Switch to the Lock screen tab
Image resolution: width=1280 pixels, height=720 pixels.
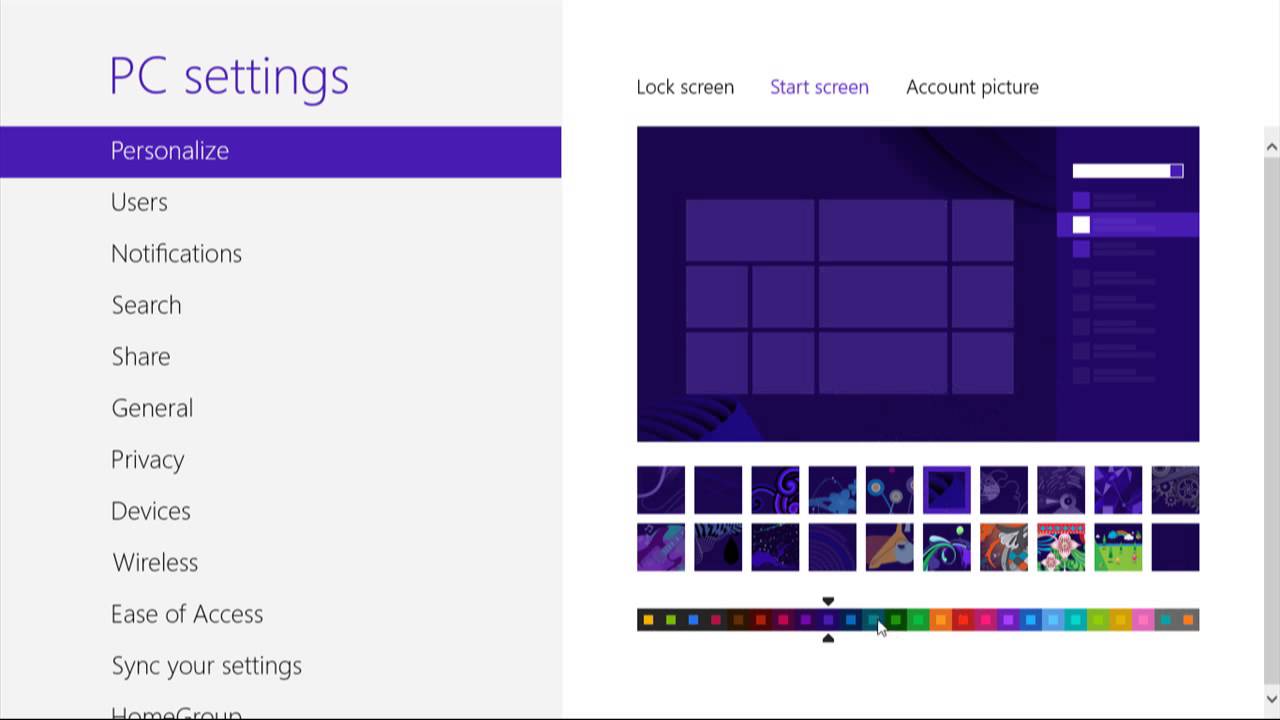[x=685, y=87]
